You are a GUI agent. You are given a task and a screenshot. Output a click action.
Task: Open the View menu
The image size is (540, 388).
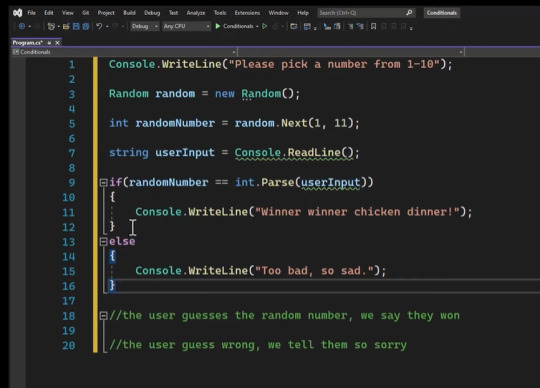click(68, 13)
